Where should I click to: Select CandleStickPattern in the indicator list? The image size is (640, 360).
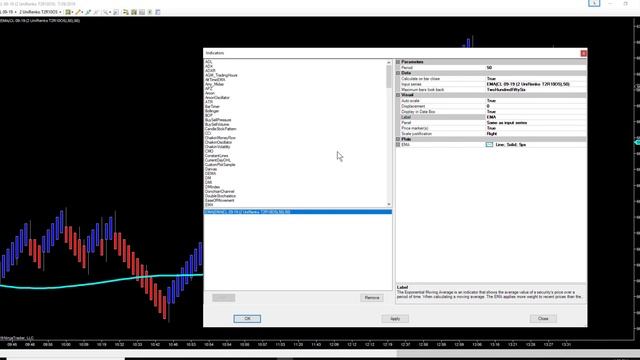[x=221, y=129]
